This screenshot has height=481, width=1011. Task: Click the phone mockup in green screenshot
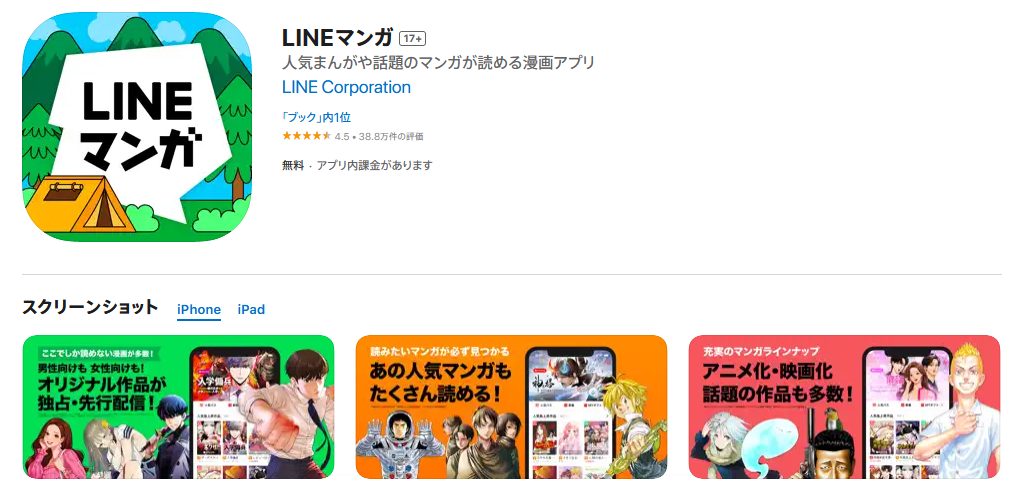[237, 413]
